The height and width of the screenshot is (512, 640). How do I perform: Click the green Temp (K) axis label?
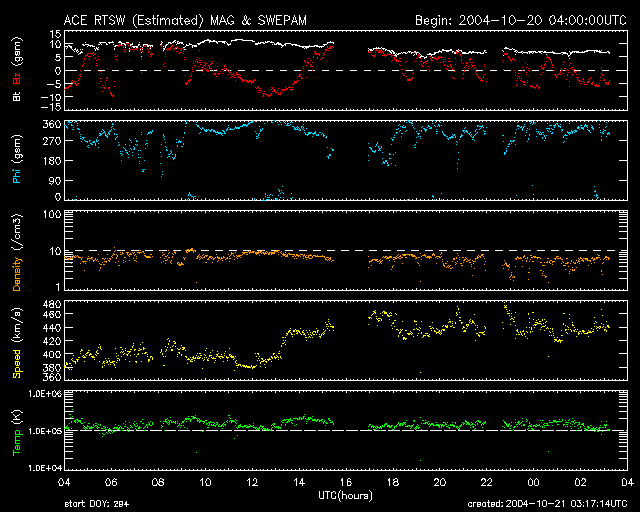pos(17,431)
